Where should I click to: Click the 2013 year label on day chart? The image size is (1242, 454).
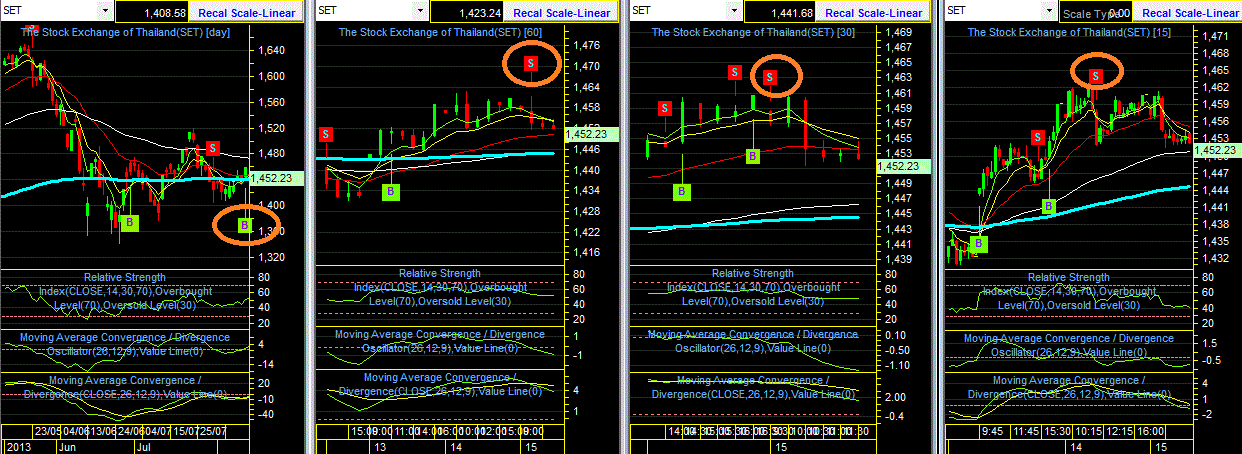19,445
